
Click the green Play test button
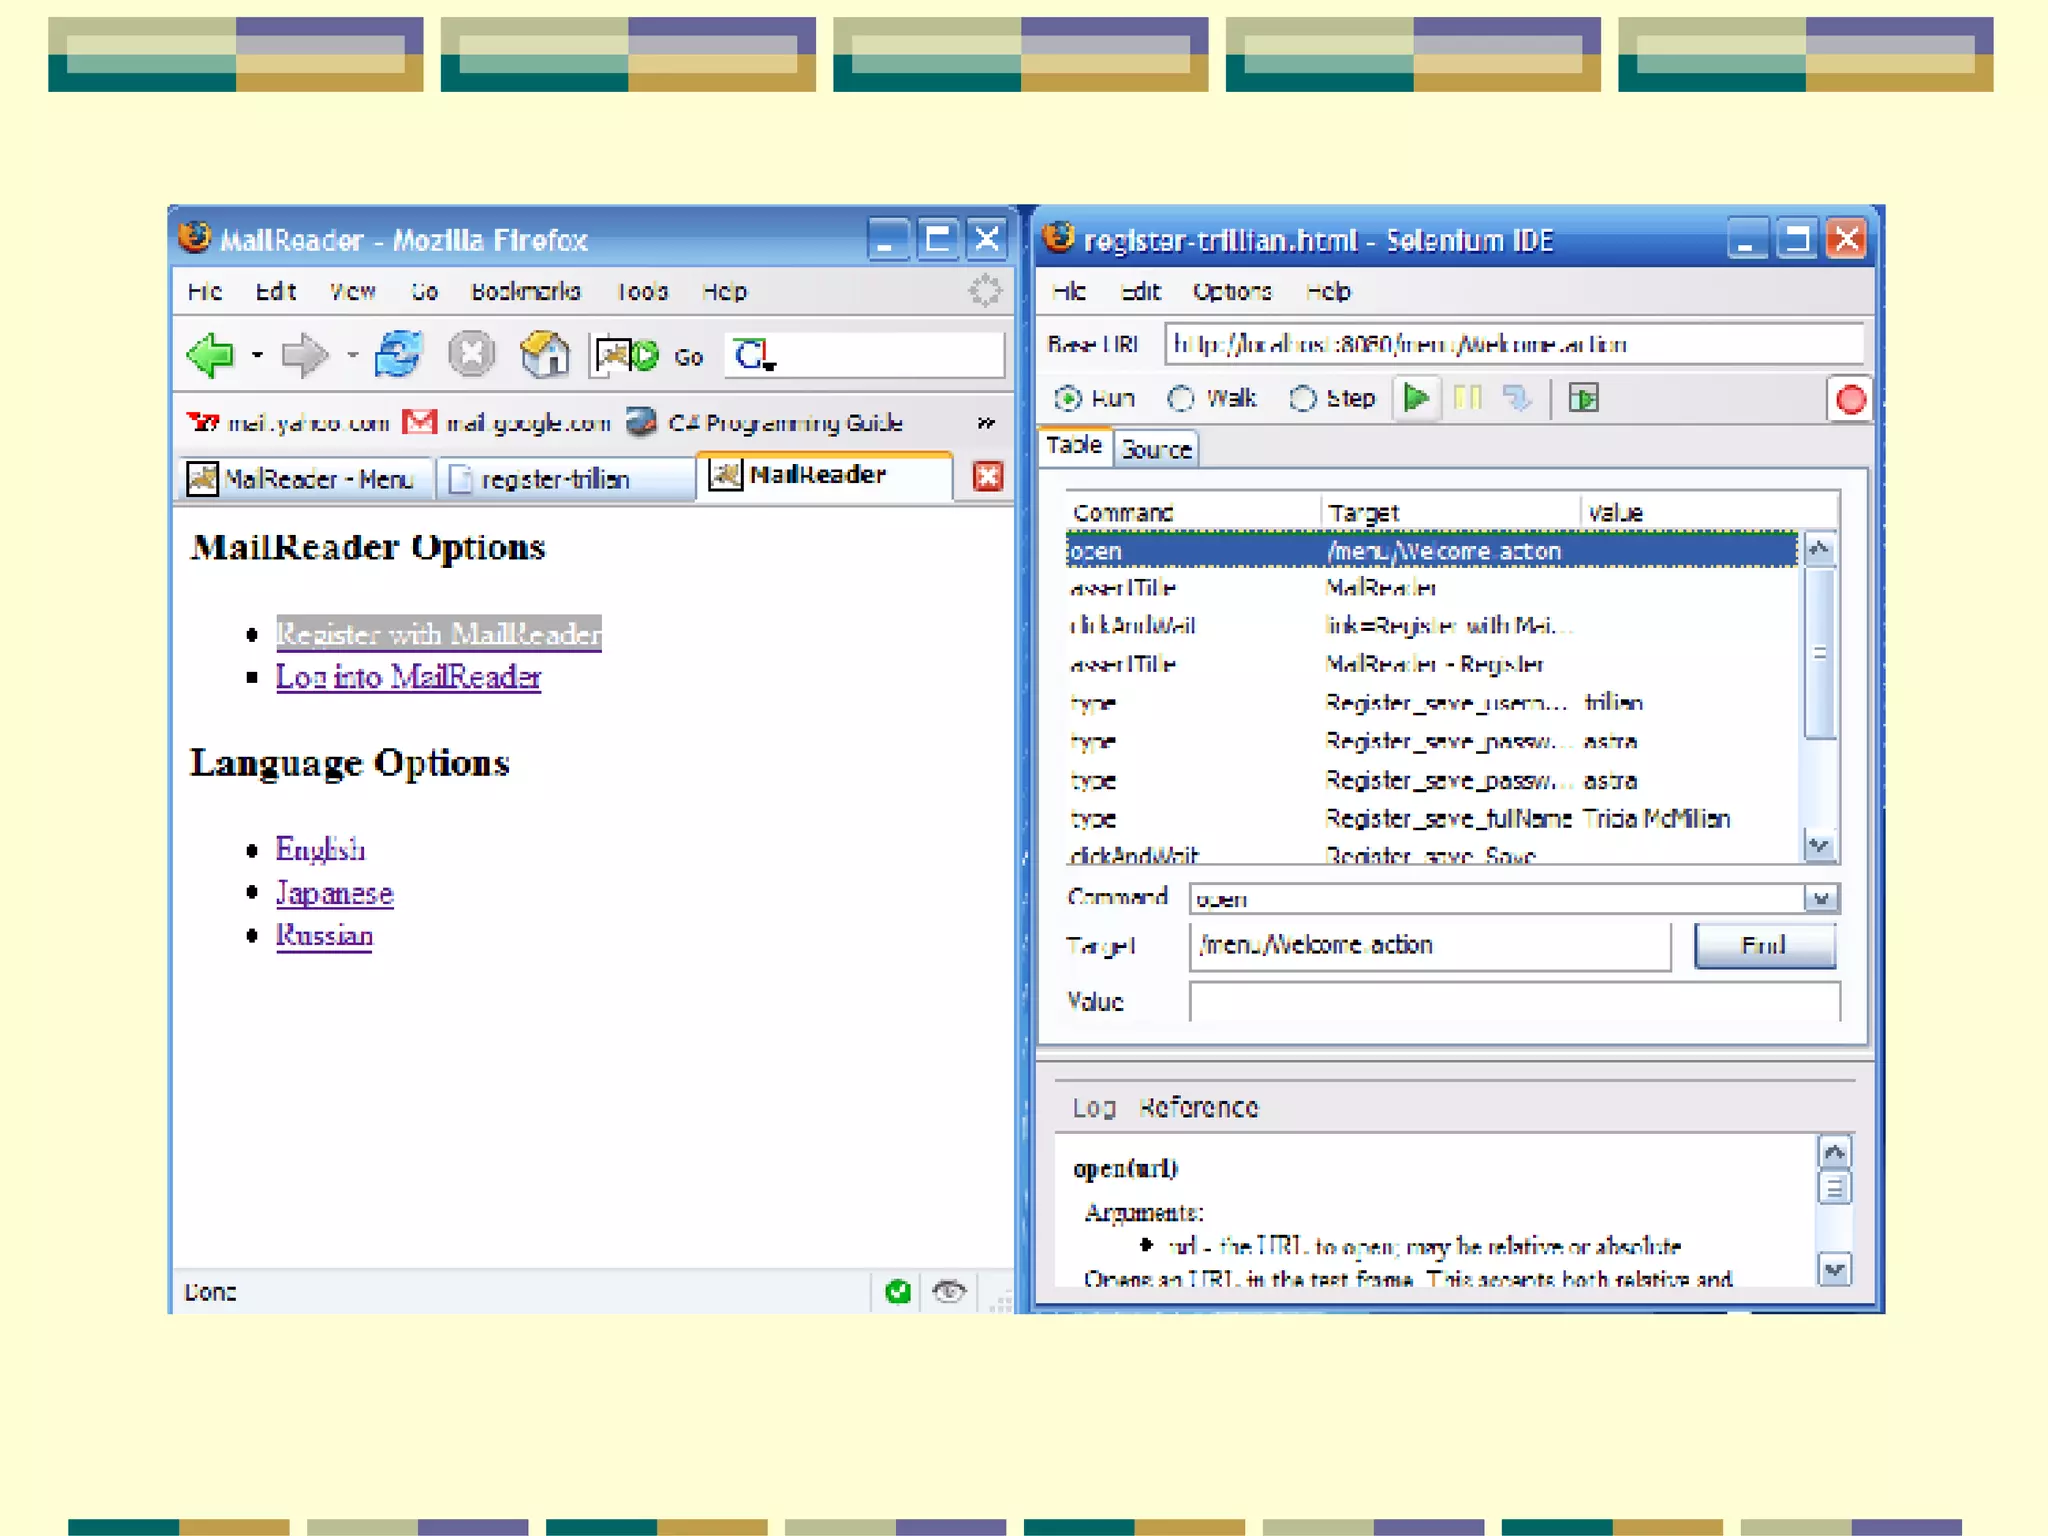[x=1415, y=398]
